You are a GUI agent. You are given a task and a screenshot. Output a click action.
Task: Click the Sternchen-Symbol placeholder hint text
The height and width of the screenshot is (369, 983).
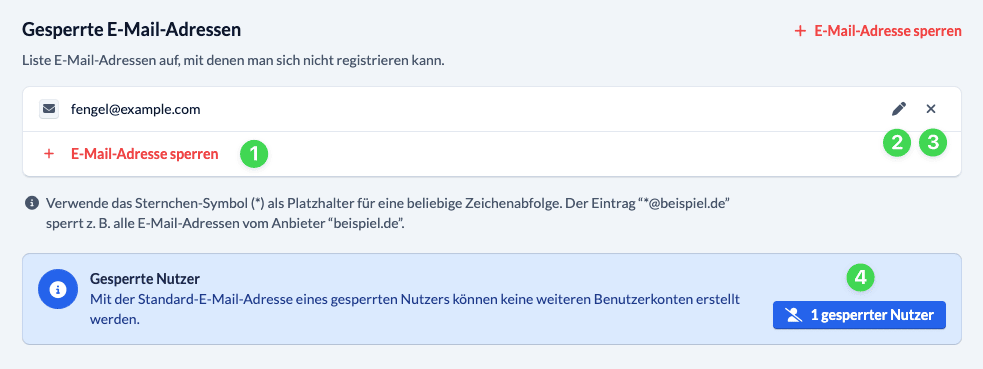point(387,214)
